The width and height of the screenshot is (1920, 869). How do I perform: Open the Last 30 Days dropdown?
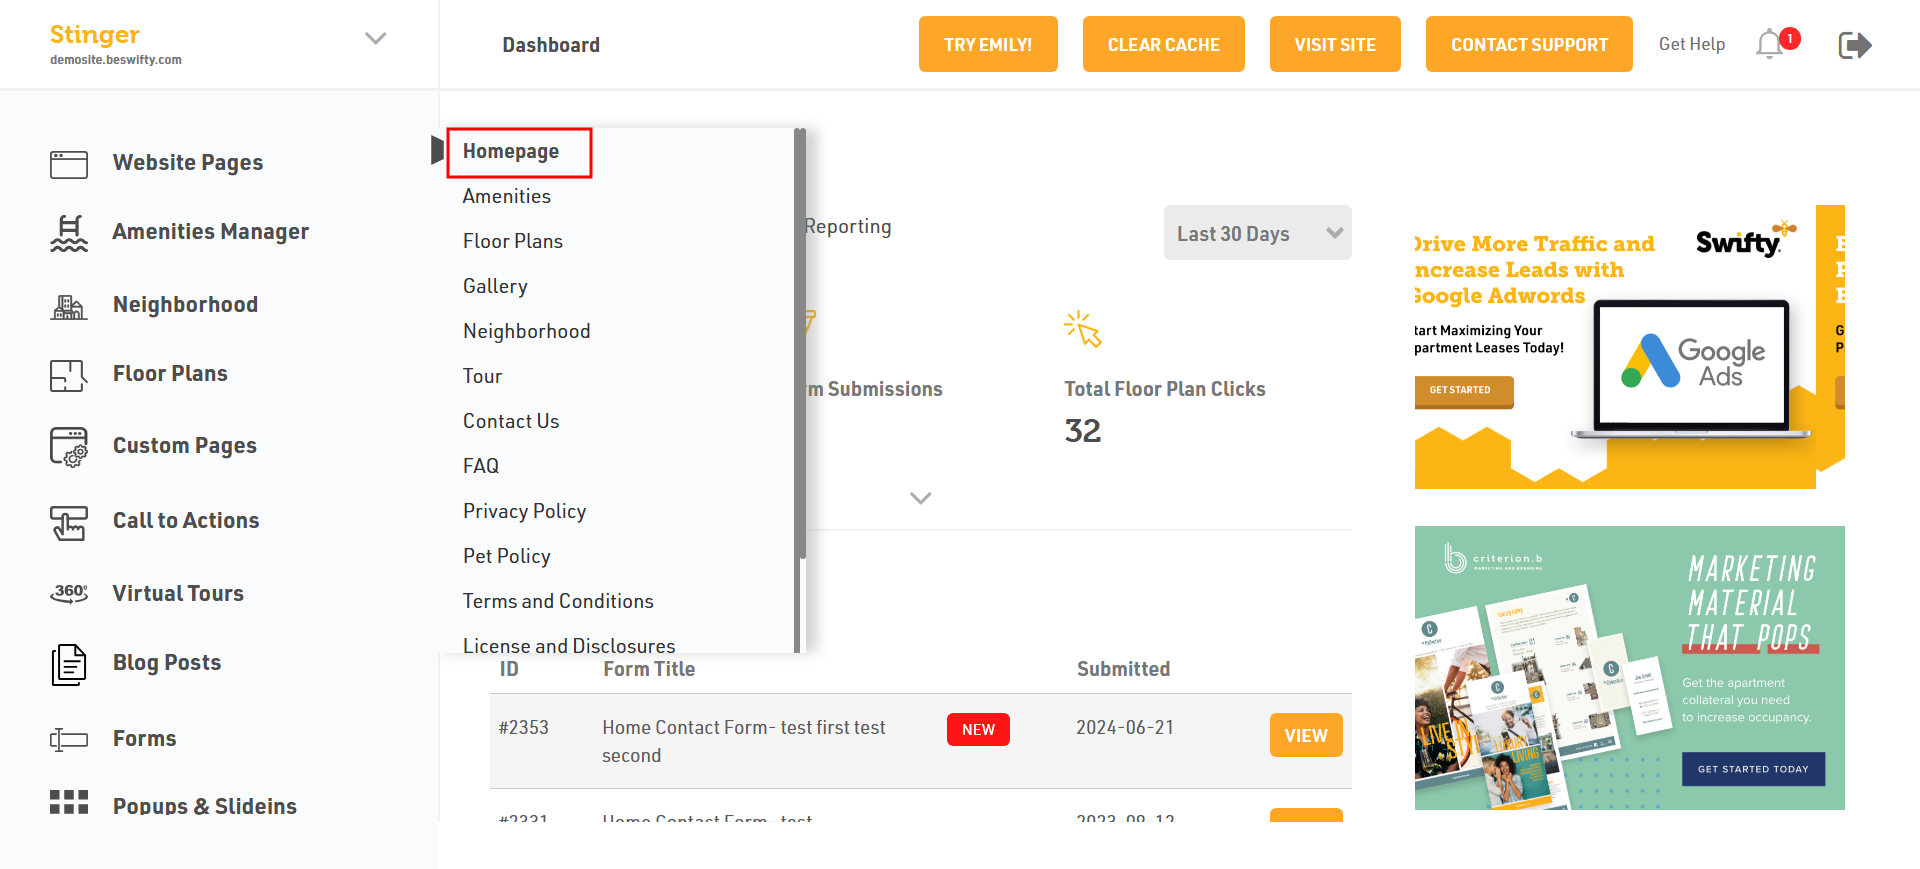tap(1257, 233)
